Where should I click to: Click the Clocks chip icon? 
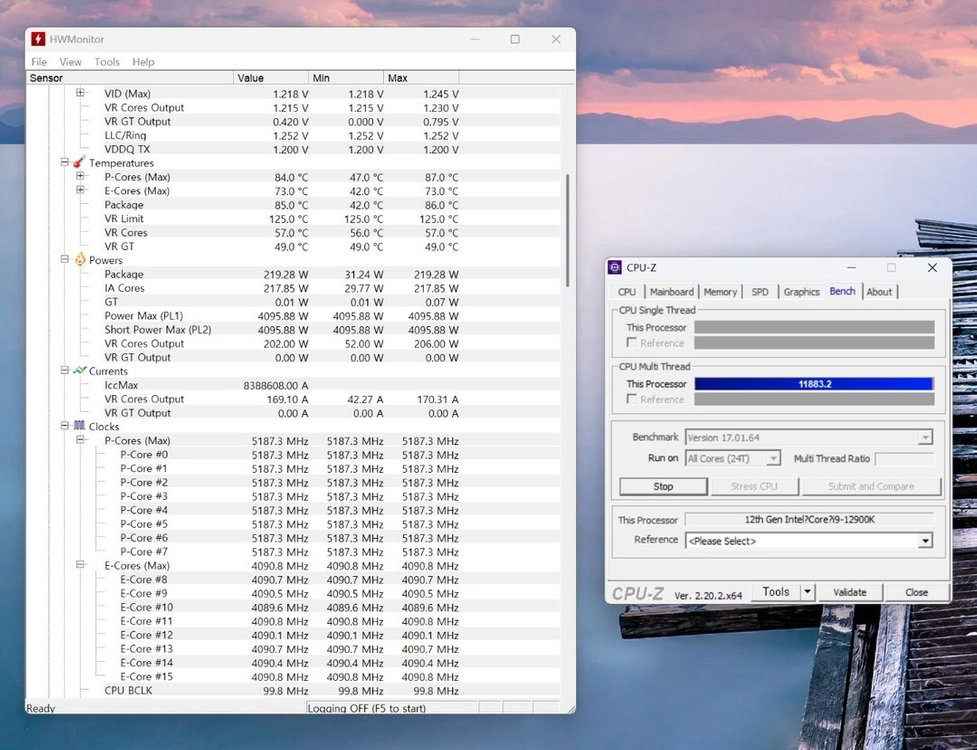(80, 426)
